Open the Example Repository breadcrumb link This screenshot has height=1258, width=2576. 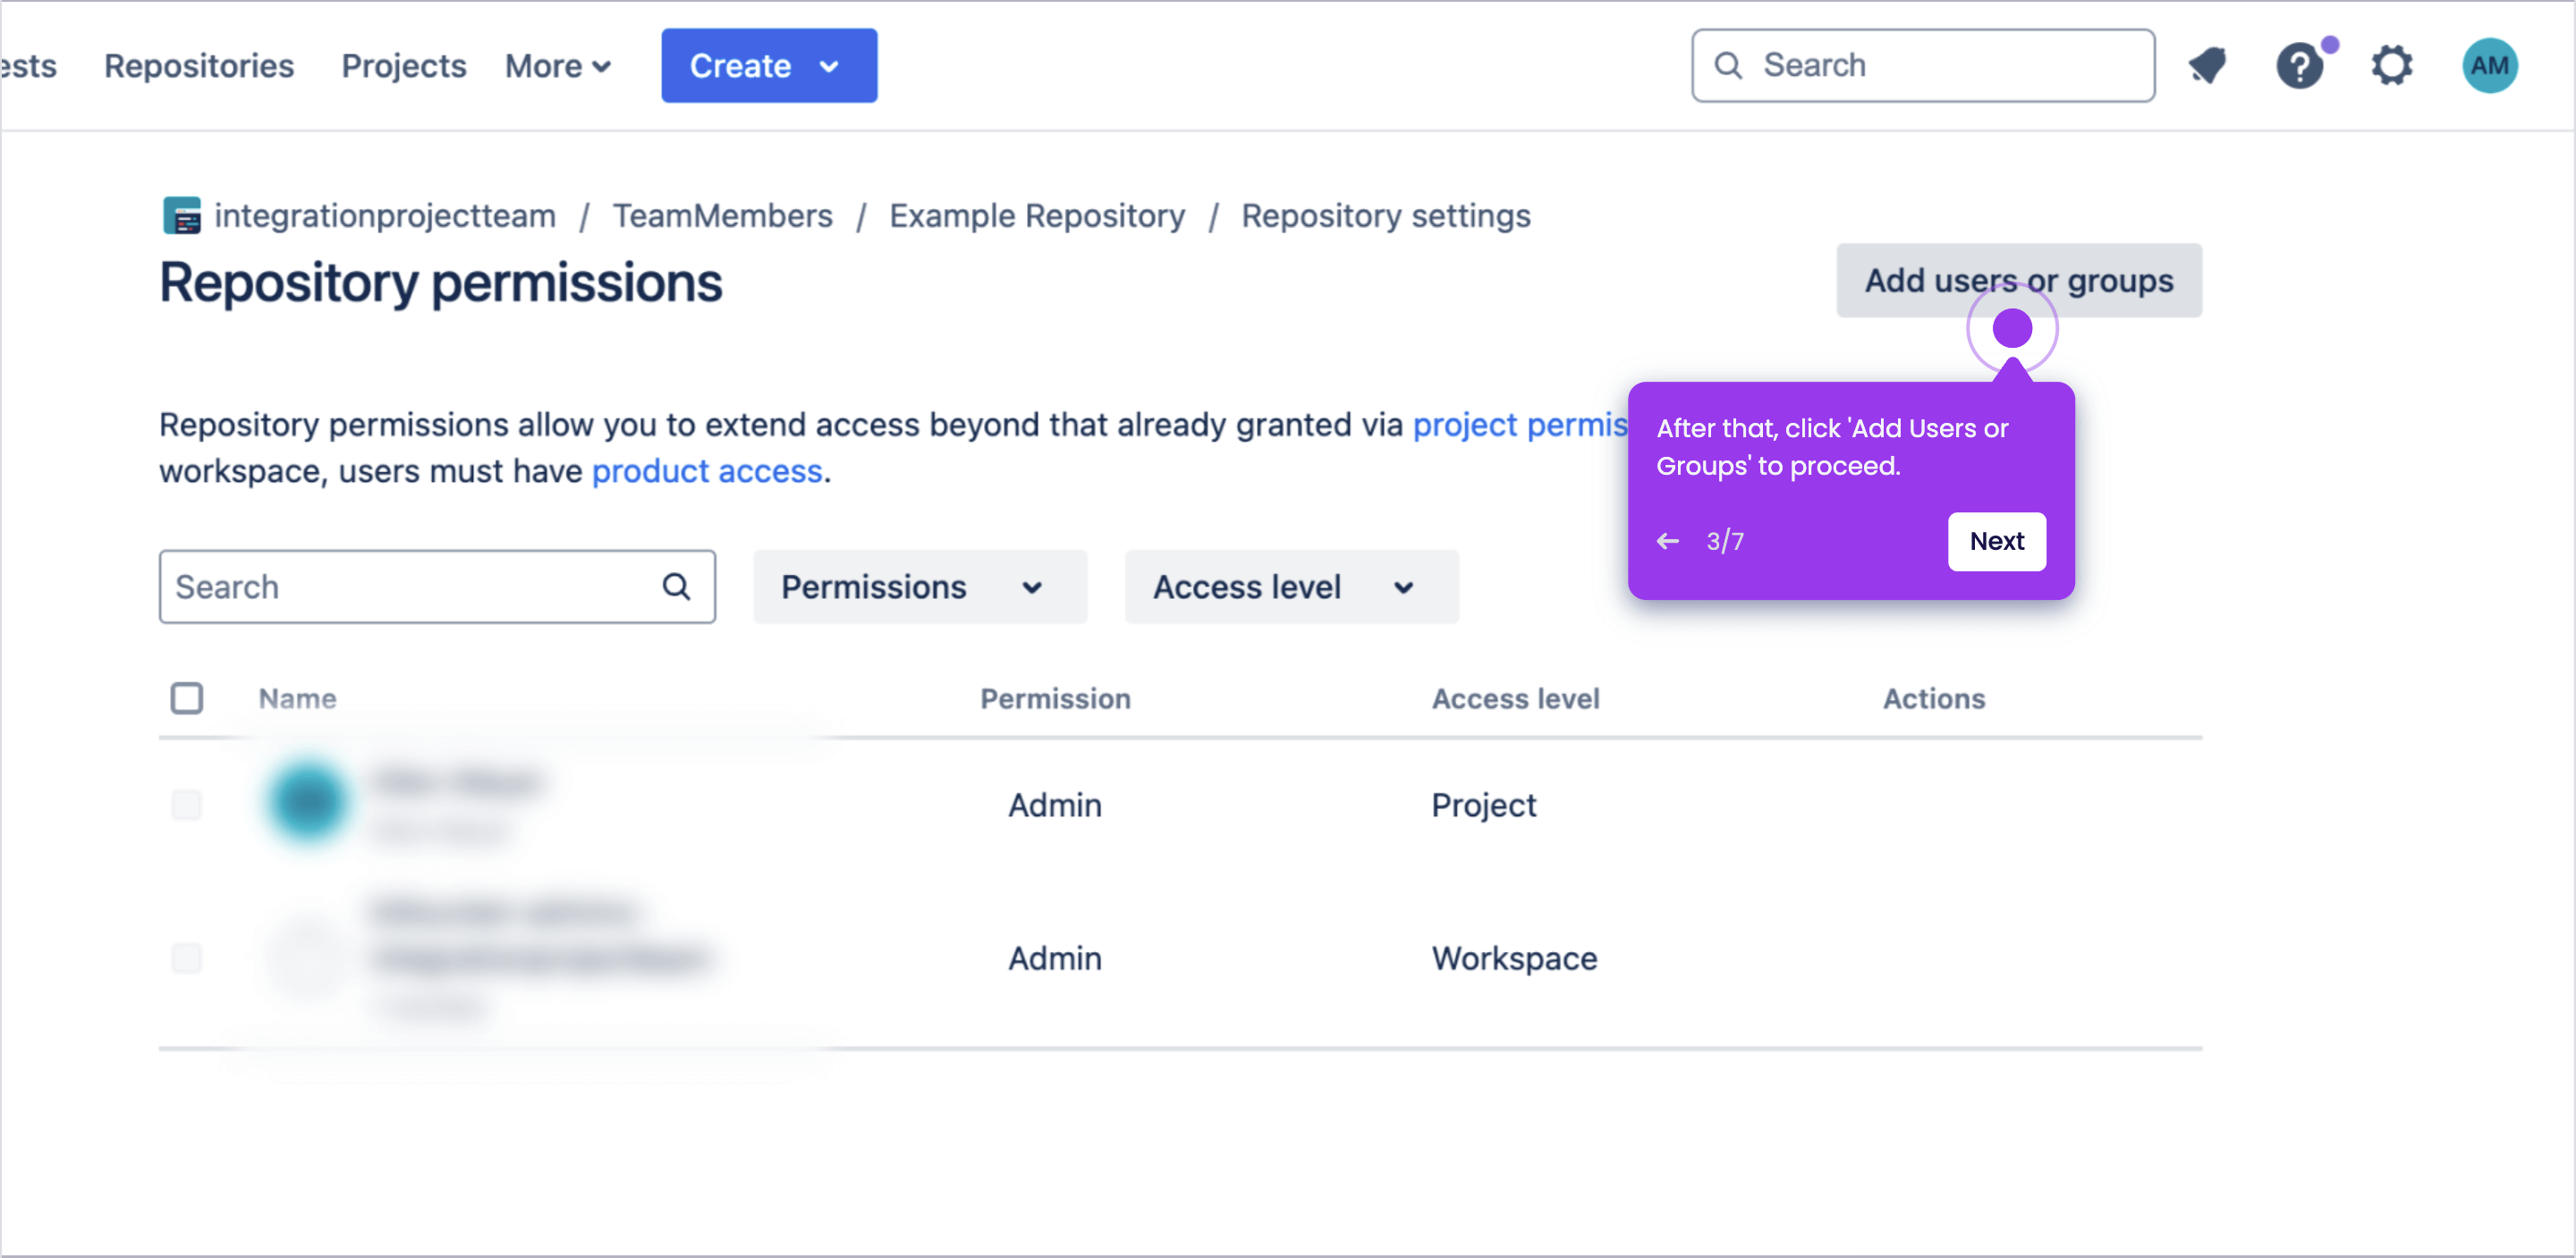pos(1037,216)
